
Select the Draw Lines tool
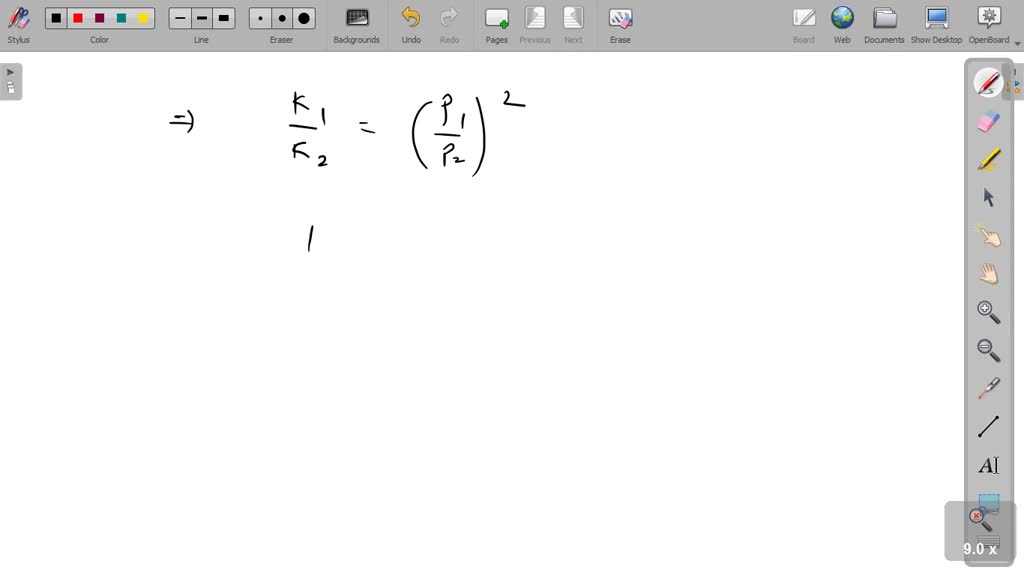pyautogui.click(x=988, y=426)
